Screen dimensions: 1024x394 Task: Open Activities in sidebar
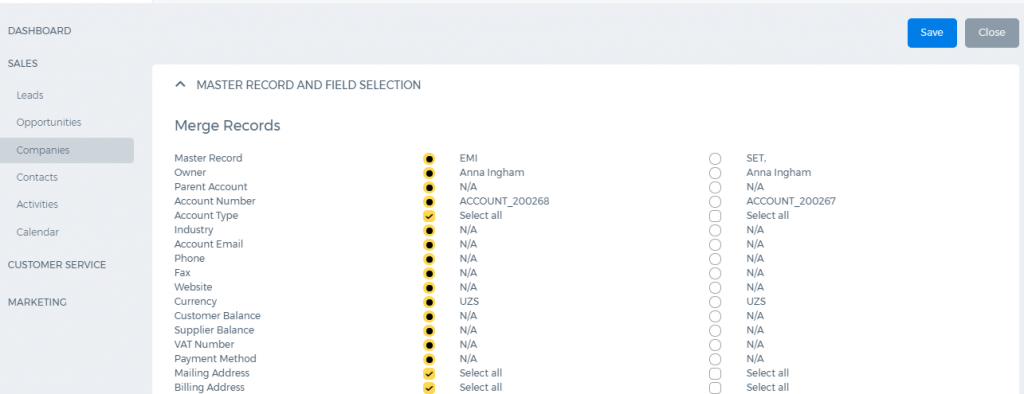pyautogui.click(x=37, y=205)
